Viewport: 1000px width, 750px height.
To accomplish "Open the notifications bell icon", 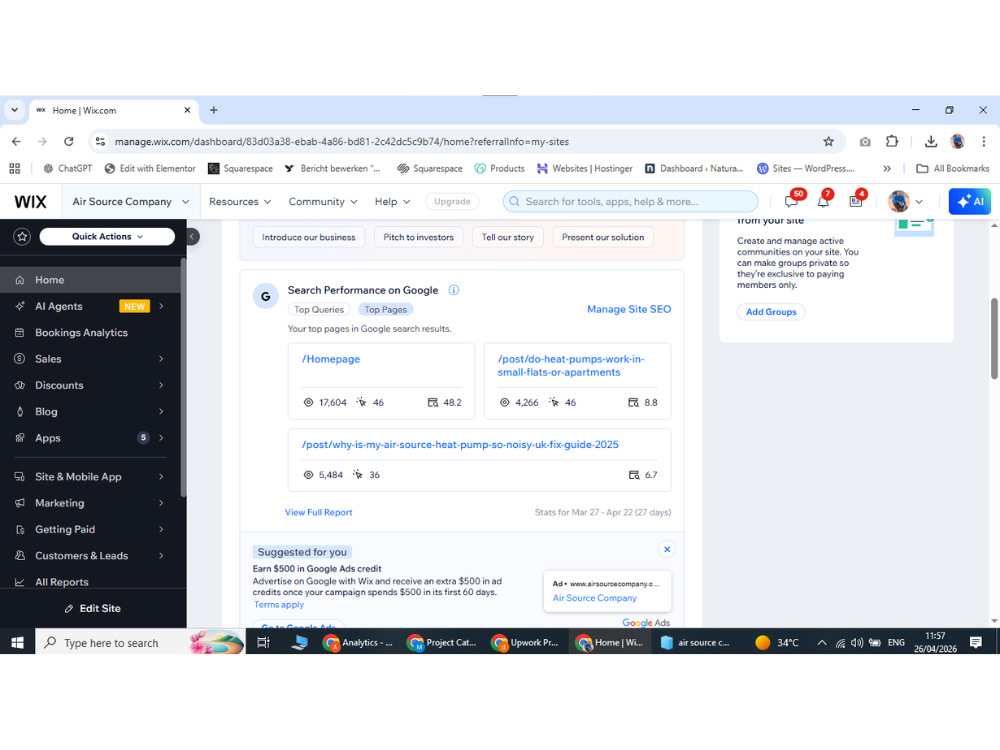I will coord(823,202).
